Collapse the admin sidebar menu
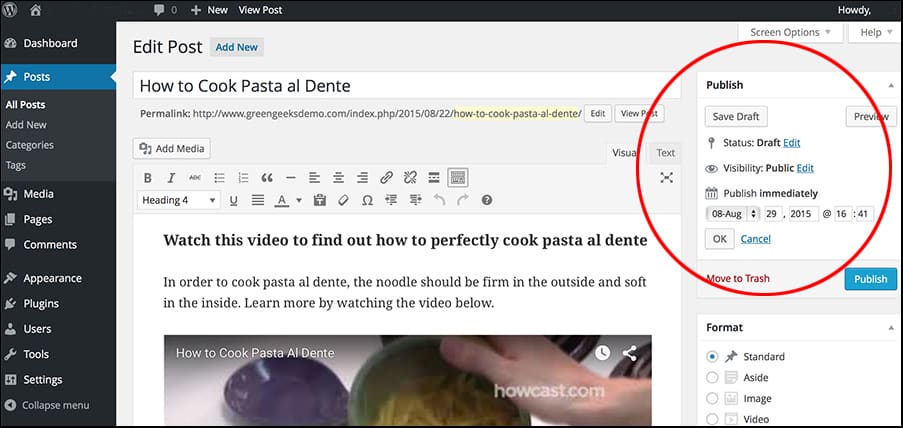 [47, 406]
